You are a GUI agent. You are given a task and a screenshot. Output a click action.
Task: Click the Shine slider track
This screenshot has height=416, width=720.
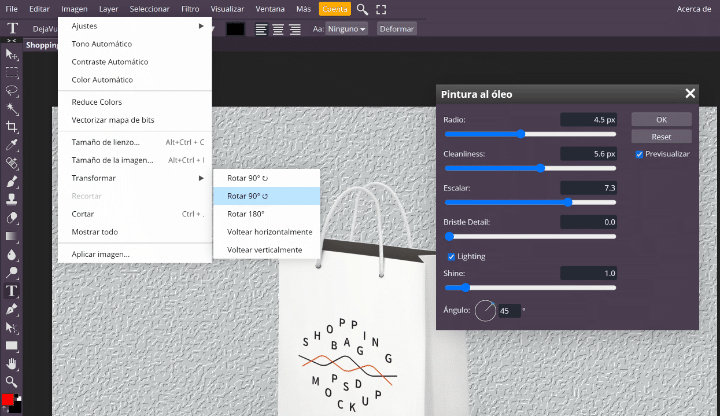[530, 288]
